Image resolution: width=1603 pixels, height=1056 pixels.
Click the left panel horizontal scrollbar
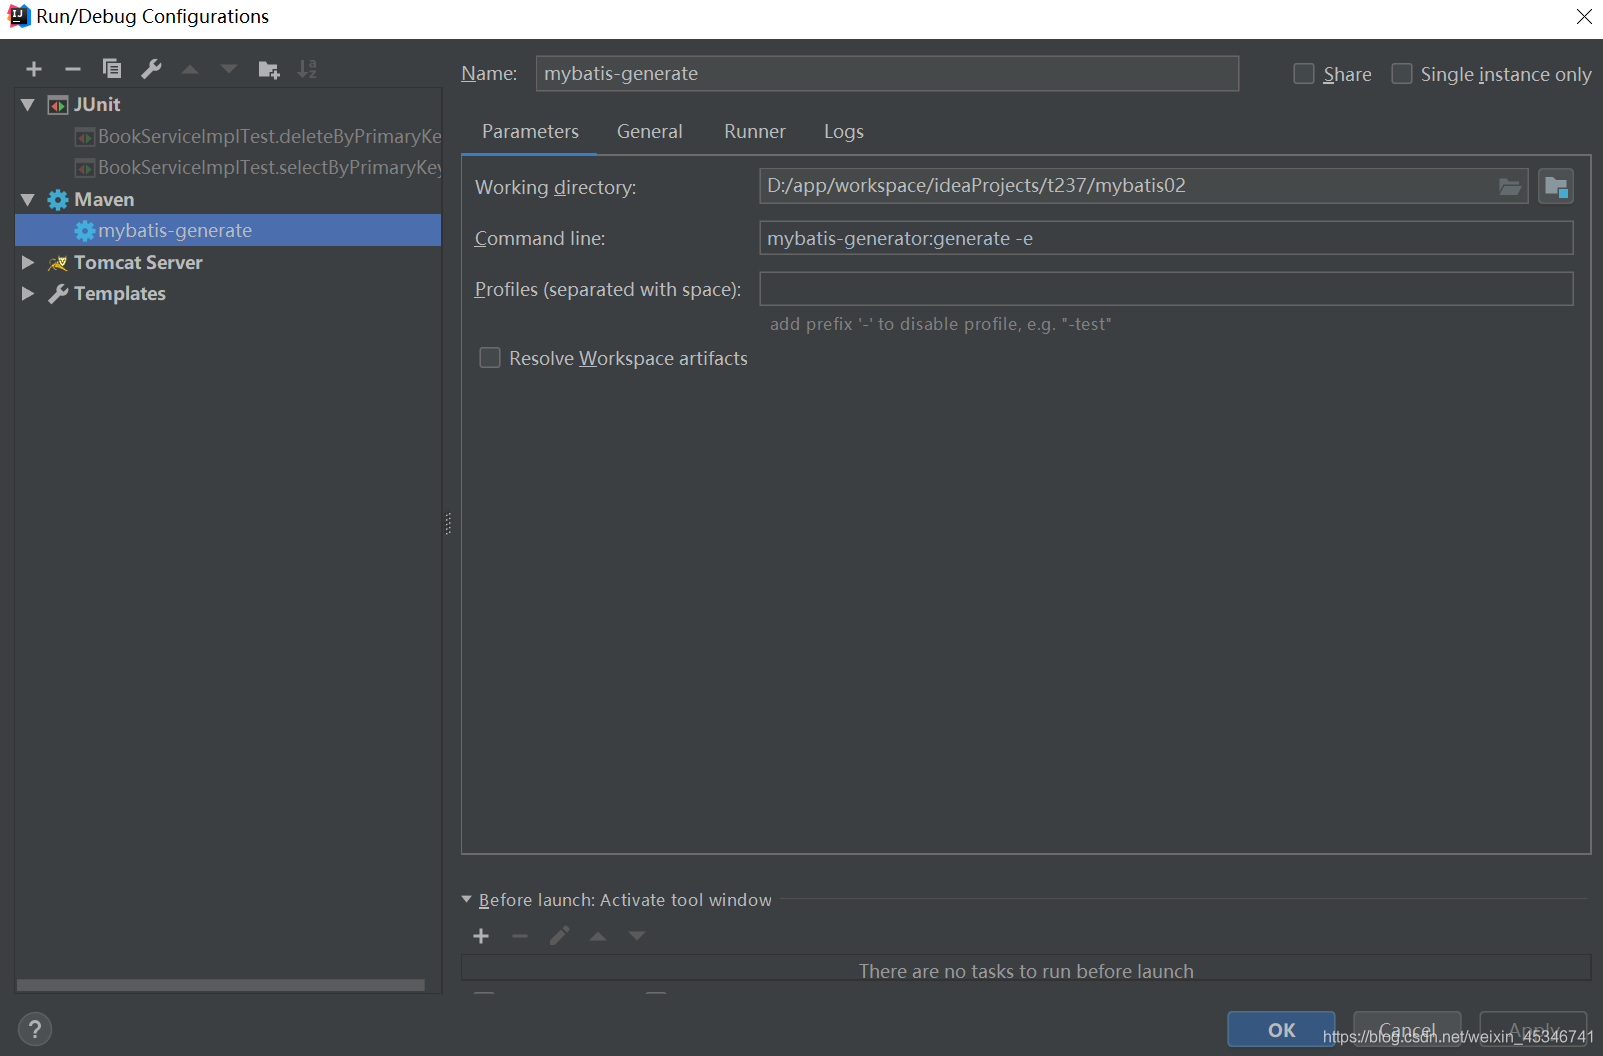click(220, 985)
